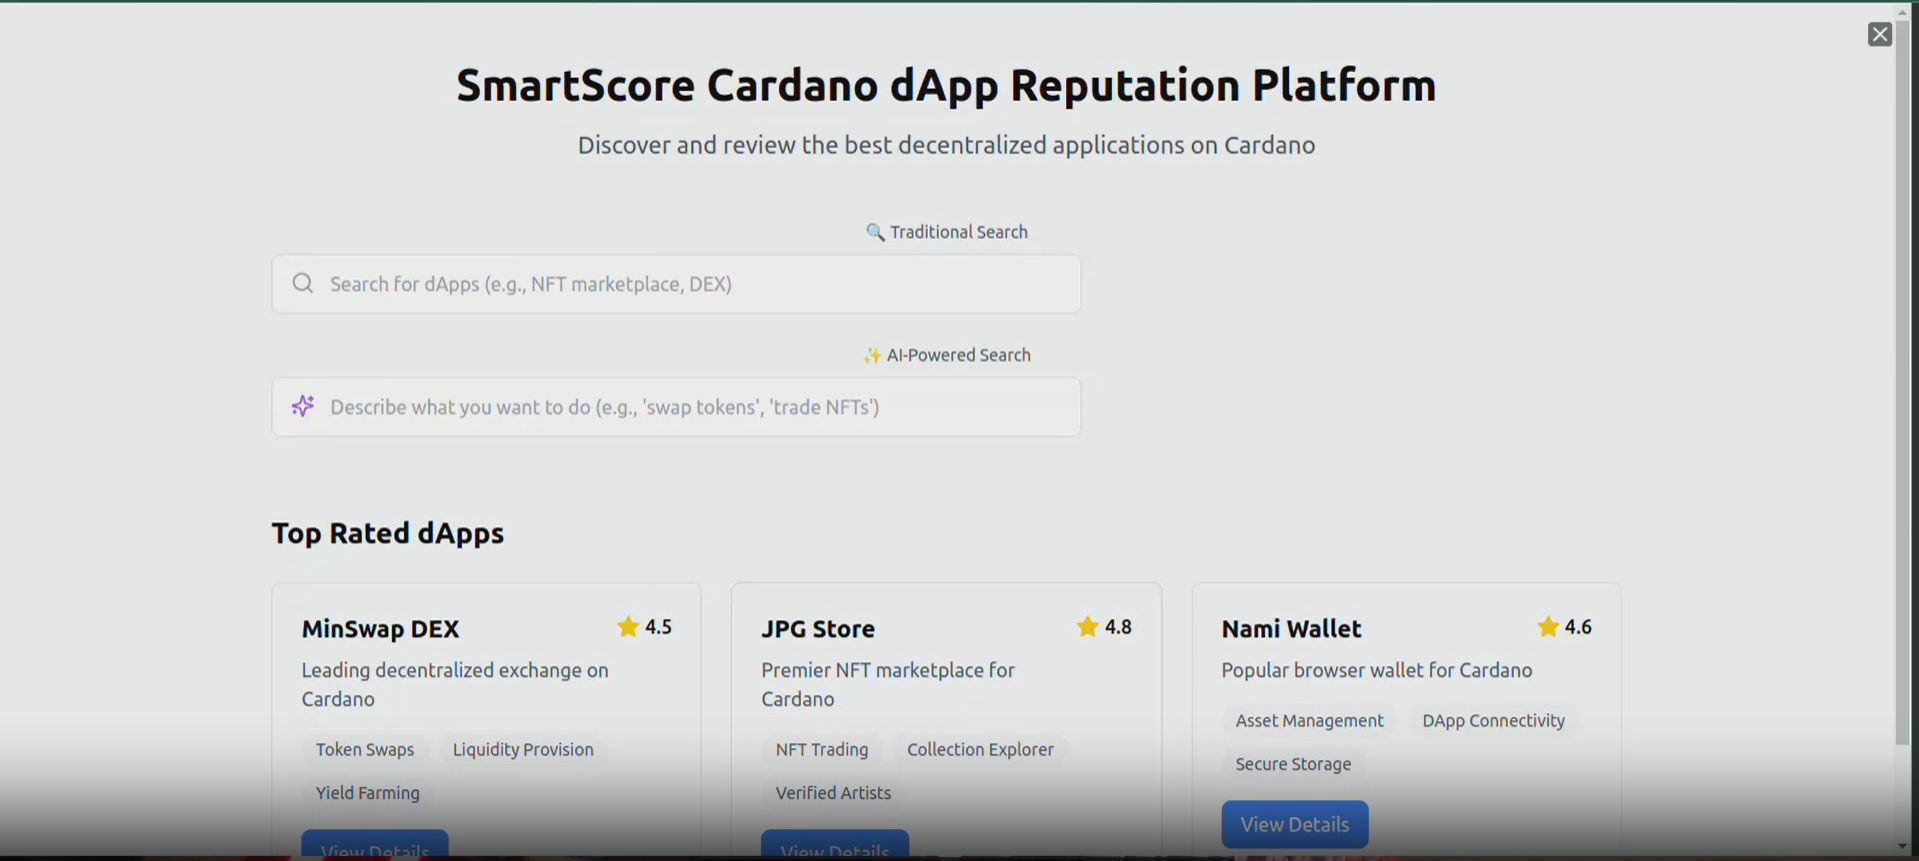Open MinSwap DEX View Details
This screenshot has width=1919, height=861.
click(x=375, y=846)
